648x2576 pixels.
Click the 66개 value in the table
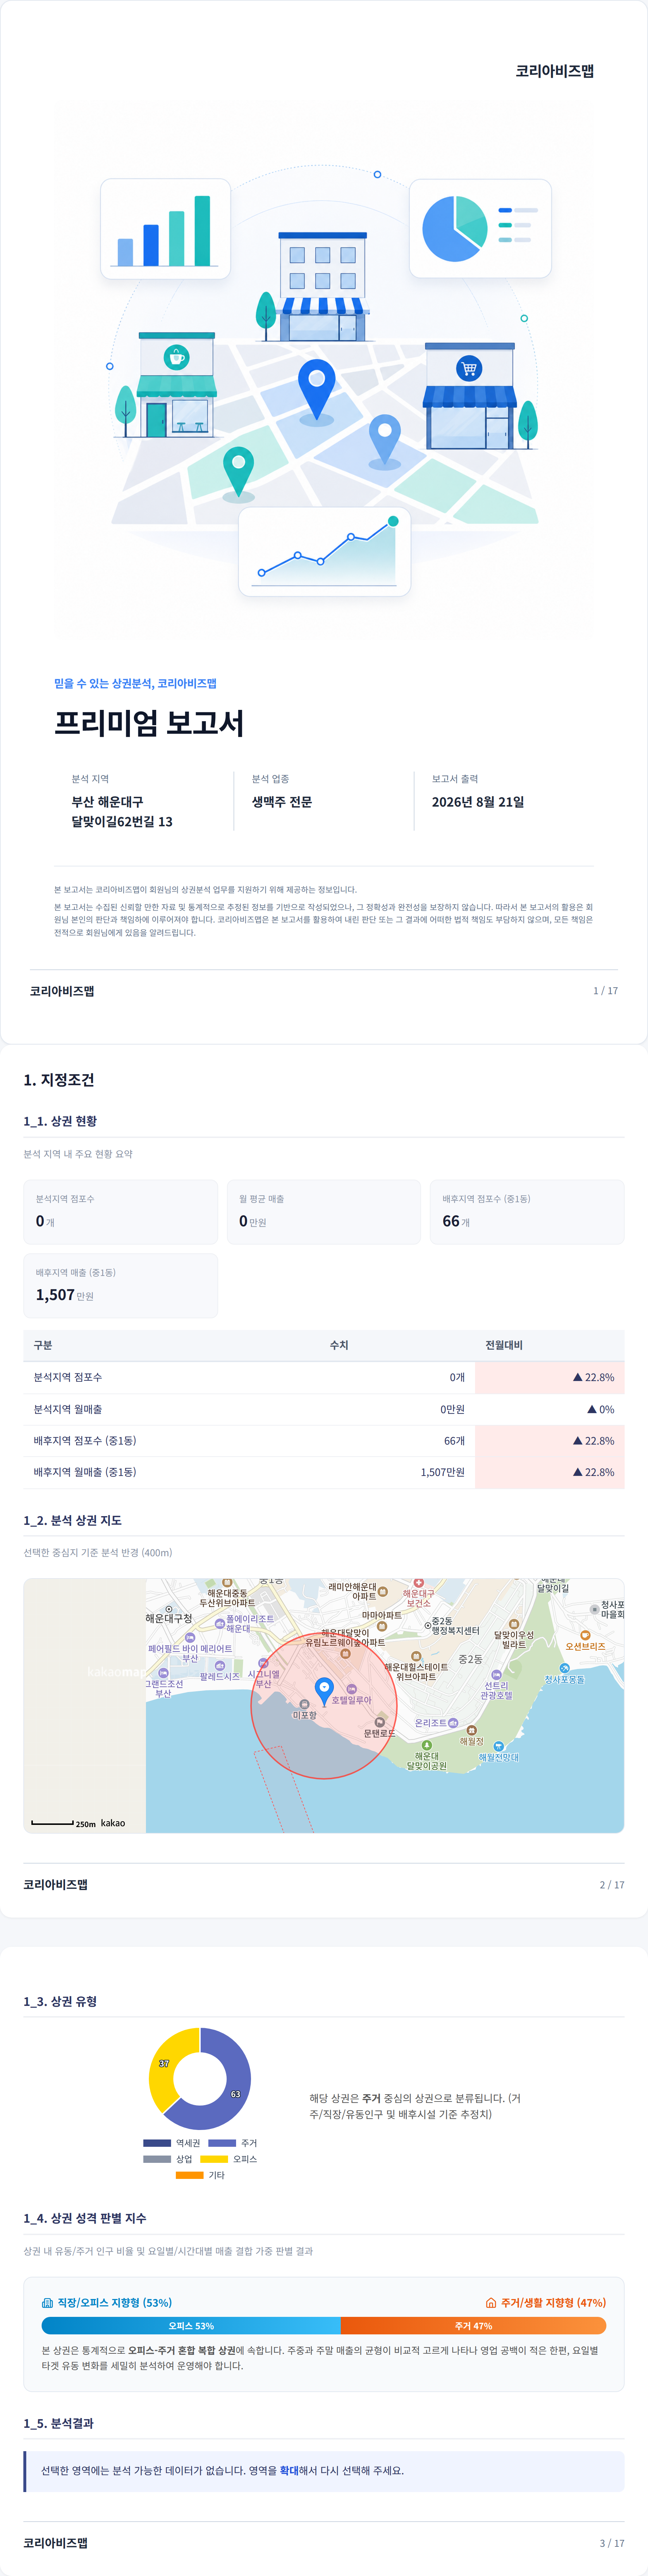click(x=455, y=1441)
